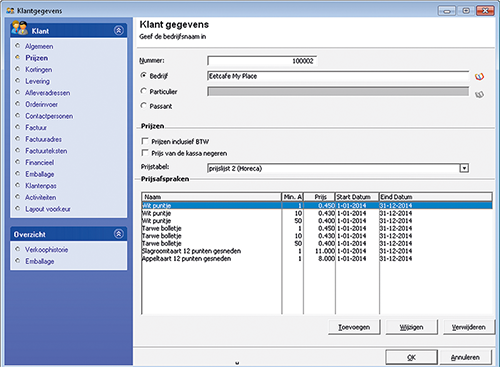Open the Layout voorkeur section
The width and height of the screenshot is (500, 367).
(x=48, y=209)
